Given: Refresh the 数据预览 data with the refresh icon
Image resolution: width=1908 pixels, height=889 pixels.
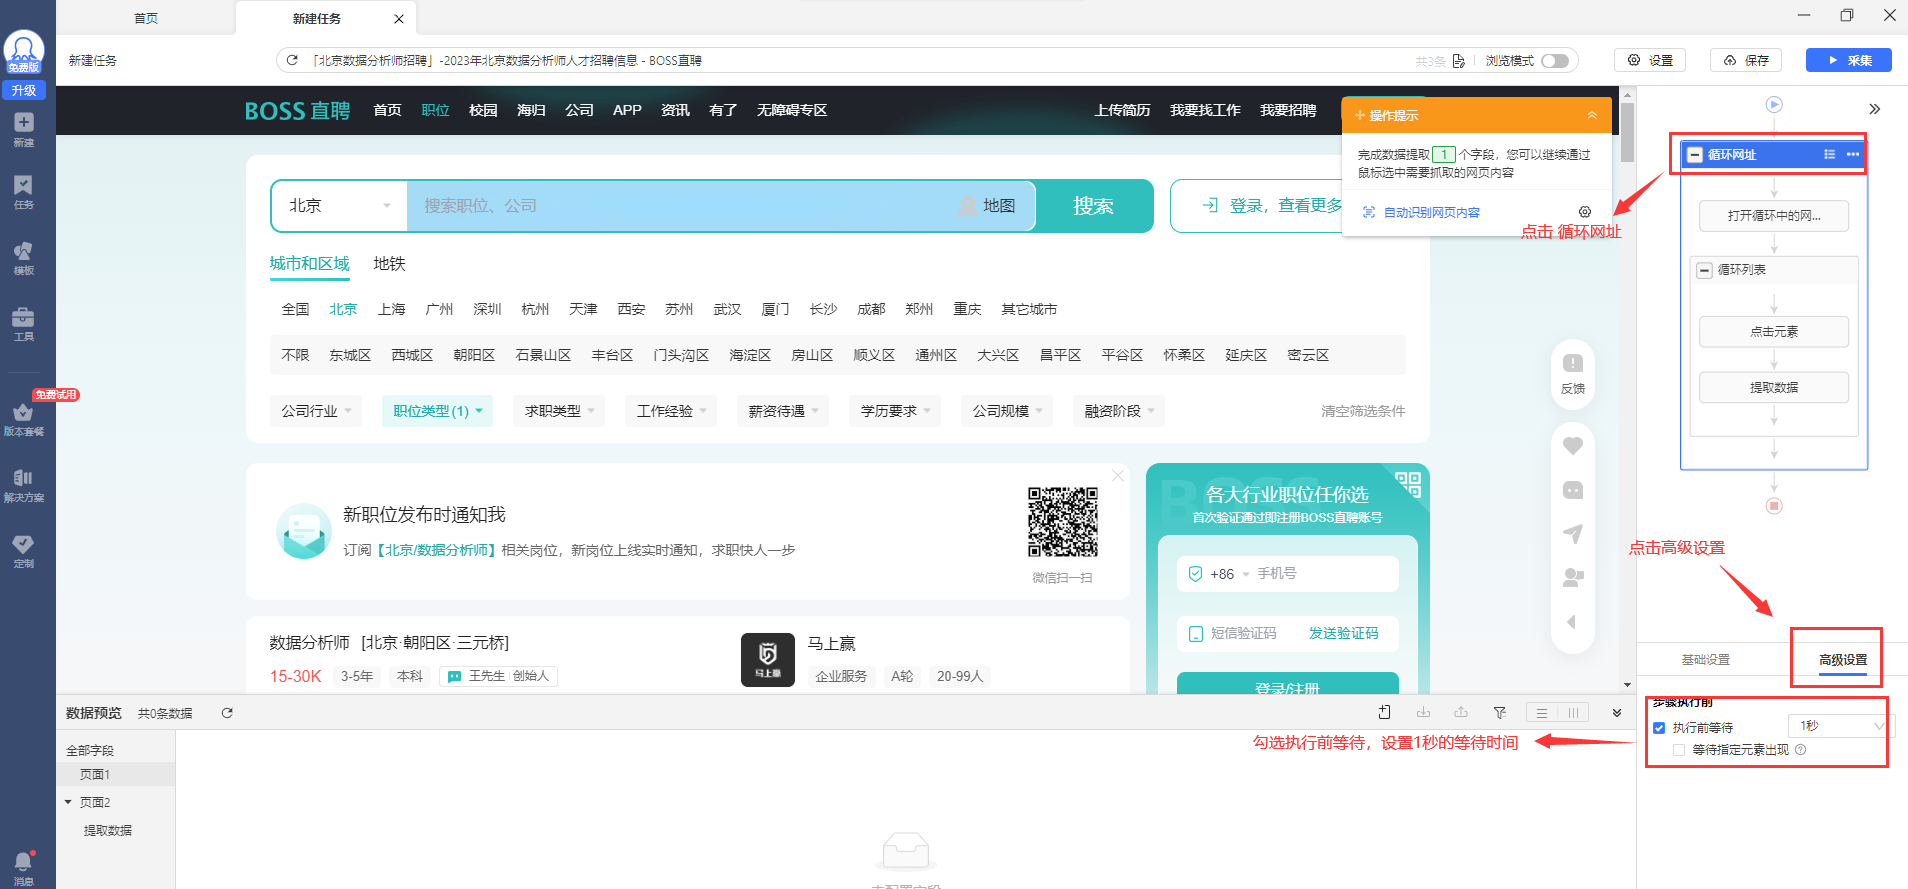Looking at the screenshot, I should tap(227, 713).
